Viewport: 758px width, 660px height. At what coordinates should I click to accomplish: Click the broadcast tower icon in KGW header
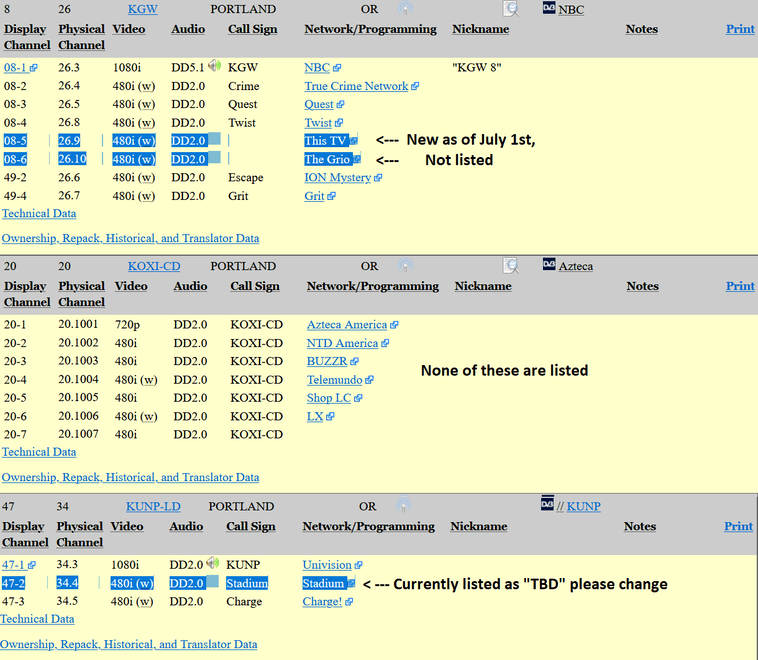pos(405,8)
